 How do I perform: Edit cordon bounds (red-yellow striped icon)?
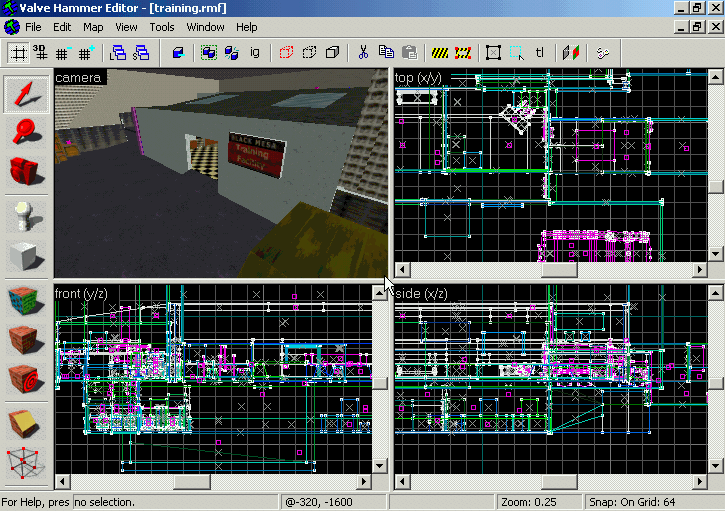pyautogui.click(x=463, y=53)
